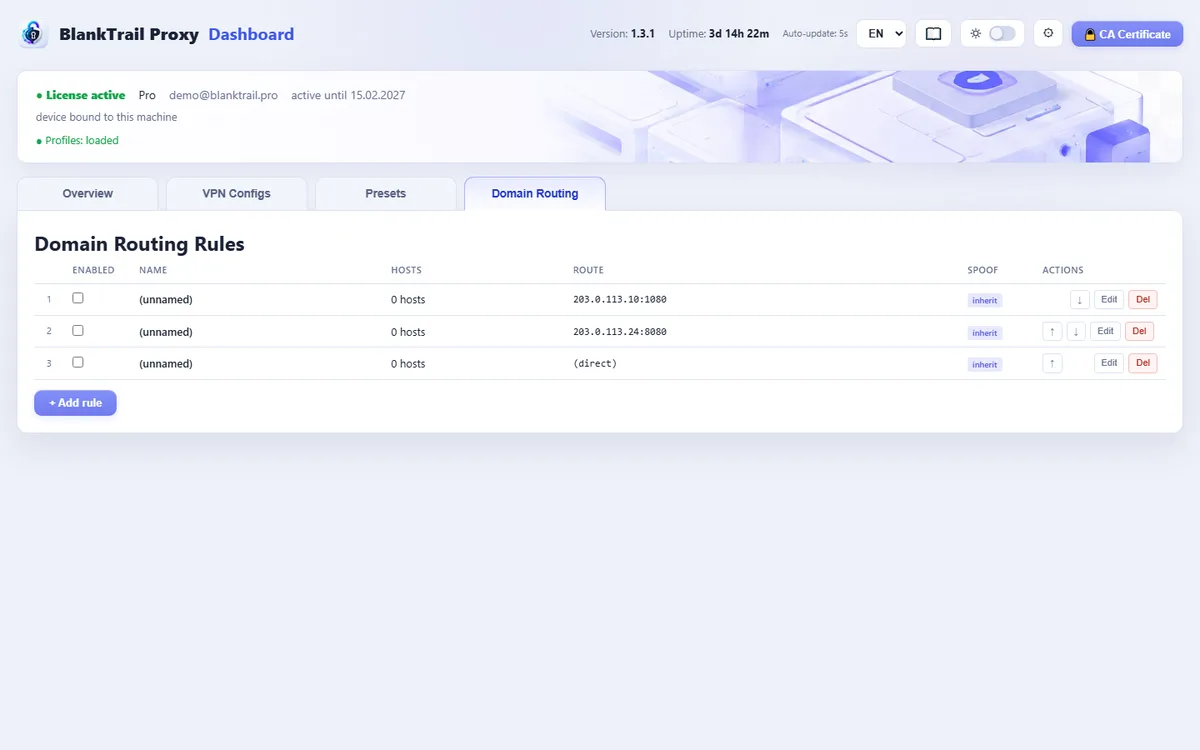Image resolution: width=1200 pixels, height=750 pixels.
Task: Click 0 hosts cell of rule 3
Action: [x=408, y=364]
